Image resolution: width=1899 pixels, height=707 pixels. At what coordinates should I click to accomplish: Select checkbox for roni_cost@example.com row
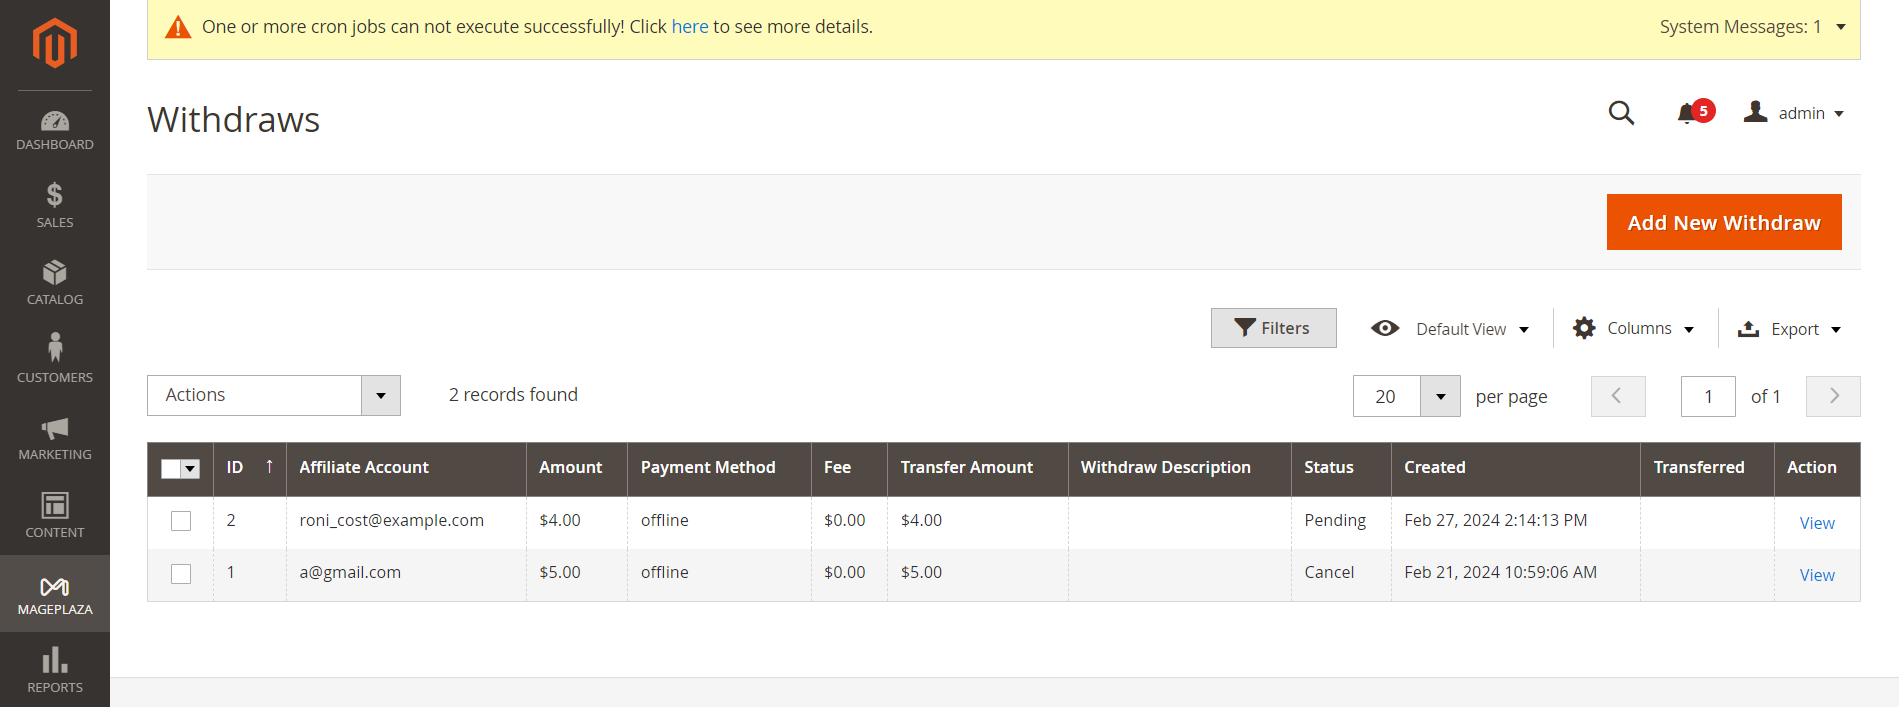click(181, 521)
